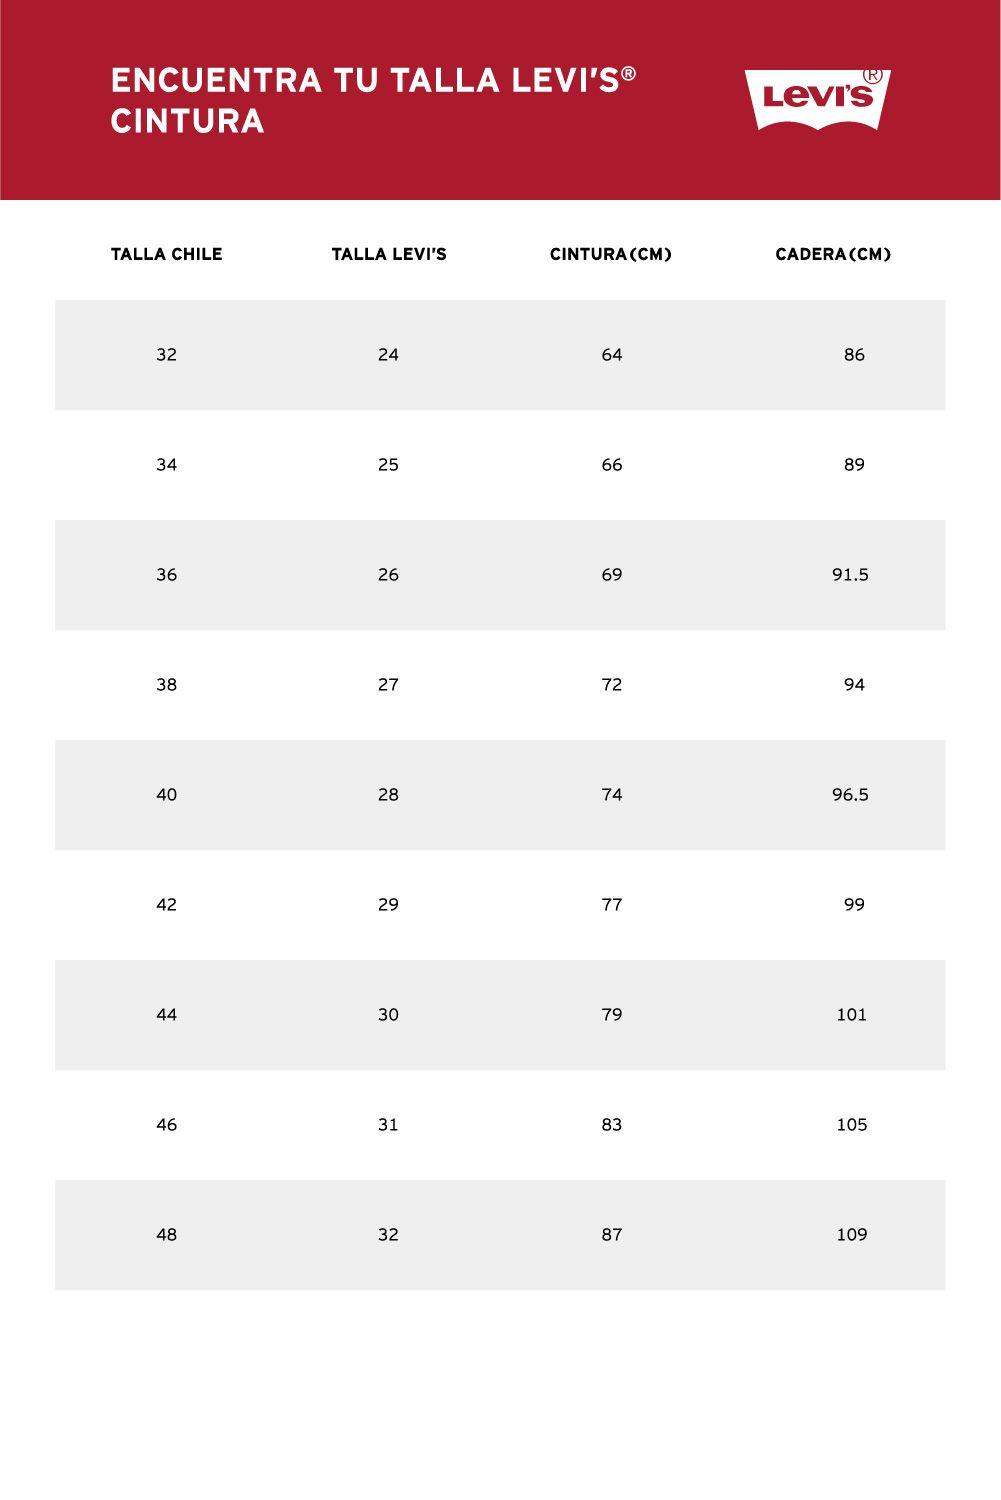This screenshot has height=1500, width=1001.
Task: Select hip measurement 109
Action: [x=852, y=1235]
